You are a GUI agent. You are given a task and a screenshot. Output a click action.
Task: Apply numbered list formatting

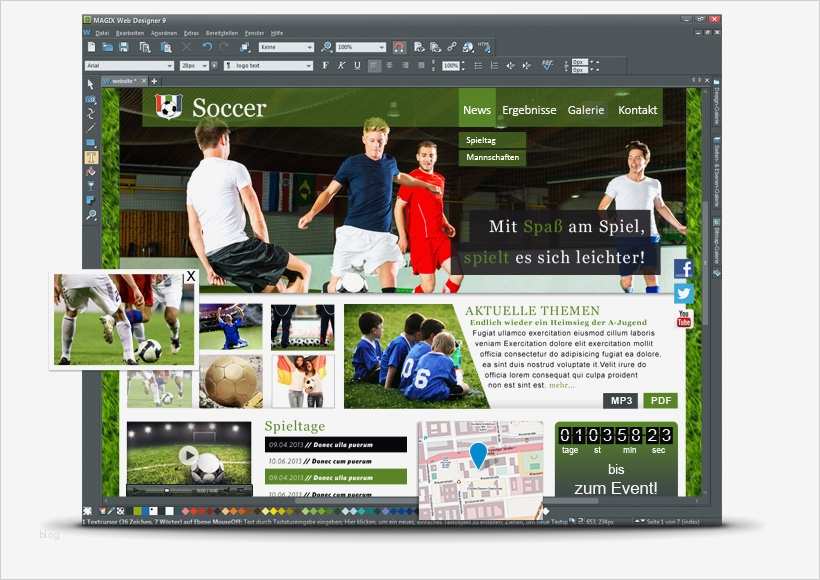point(494,65)
